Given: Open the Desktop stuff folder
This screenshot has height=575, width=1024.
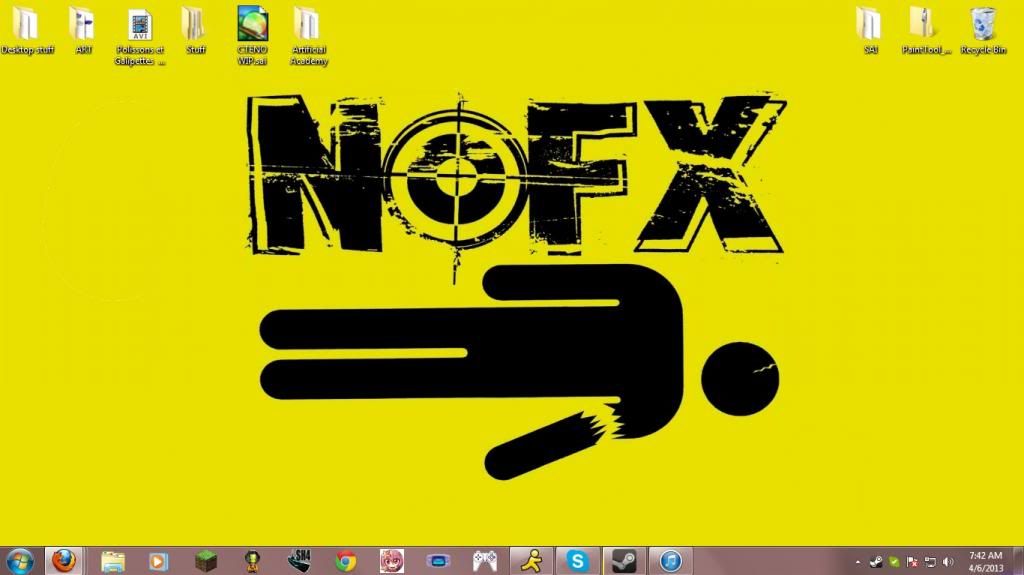Looking at the screenshot, I should pos(27,31).
